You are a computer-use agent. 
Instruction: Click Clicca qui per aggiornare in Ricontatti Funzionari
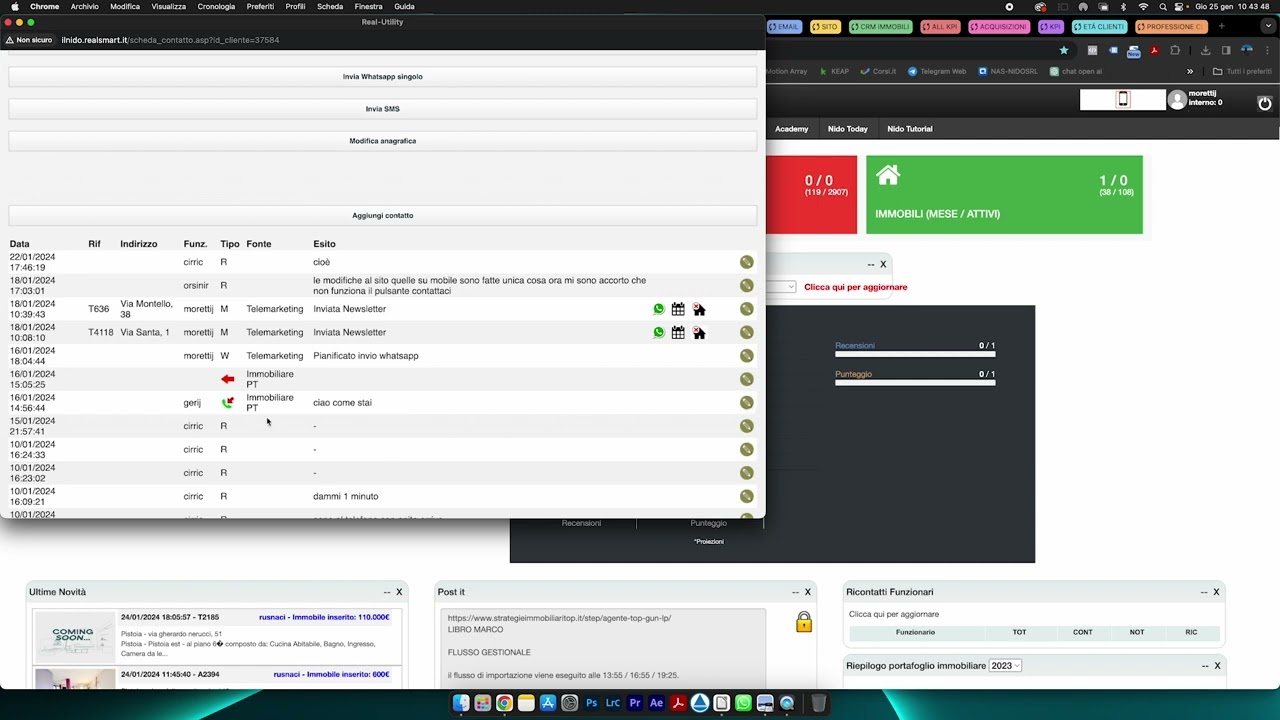[x=894, y=614]
